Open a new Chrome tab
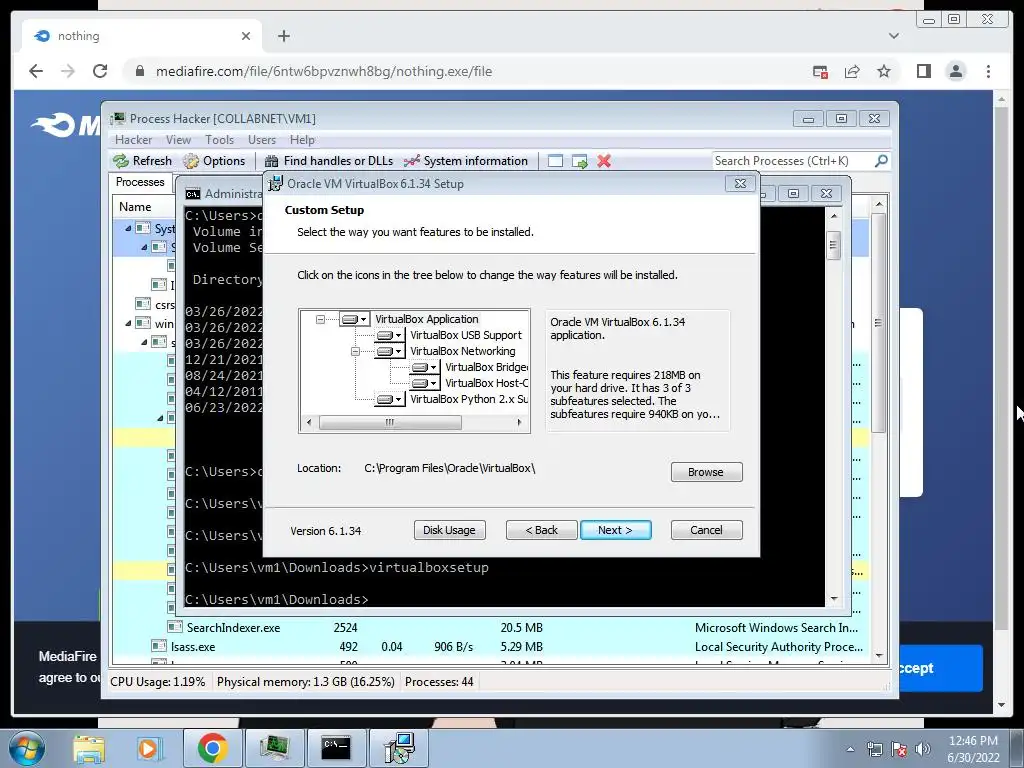The image size is (1024, 768). coord(283,36)
